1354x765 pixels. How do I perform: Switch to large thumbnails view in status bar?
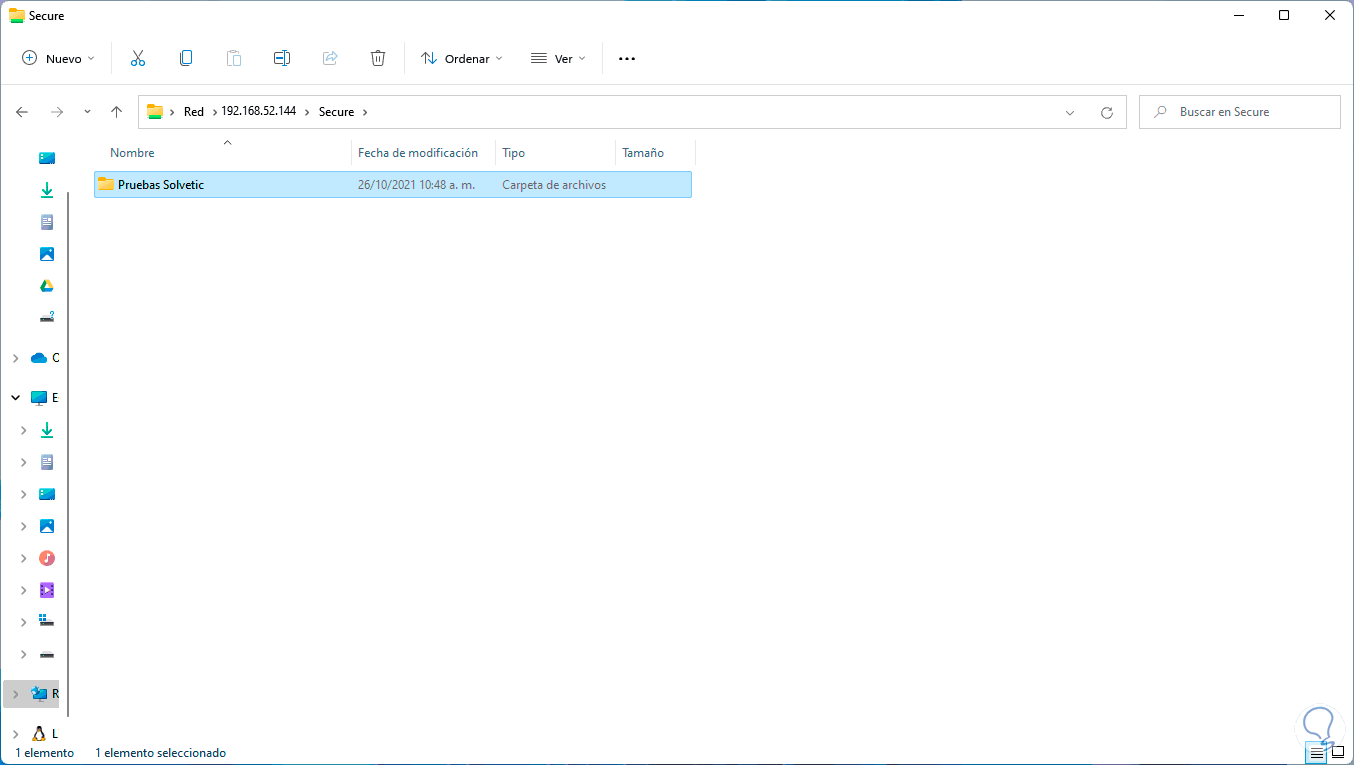(x=1338, y=752)
